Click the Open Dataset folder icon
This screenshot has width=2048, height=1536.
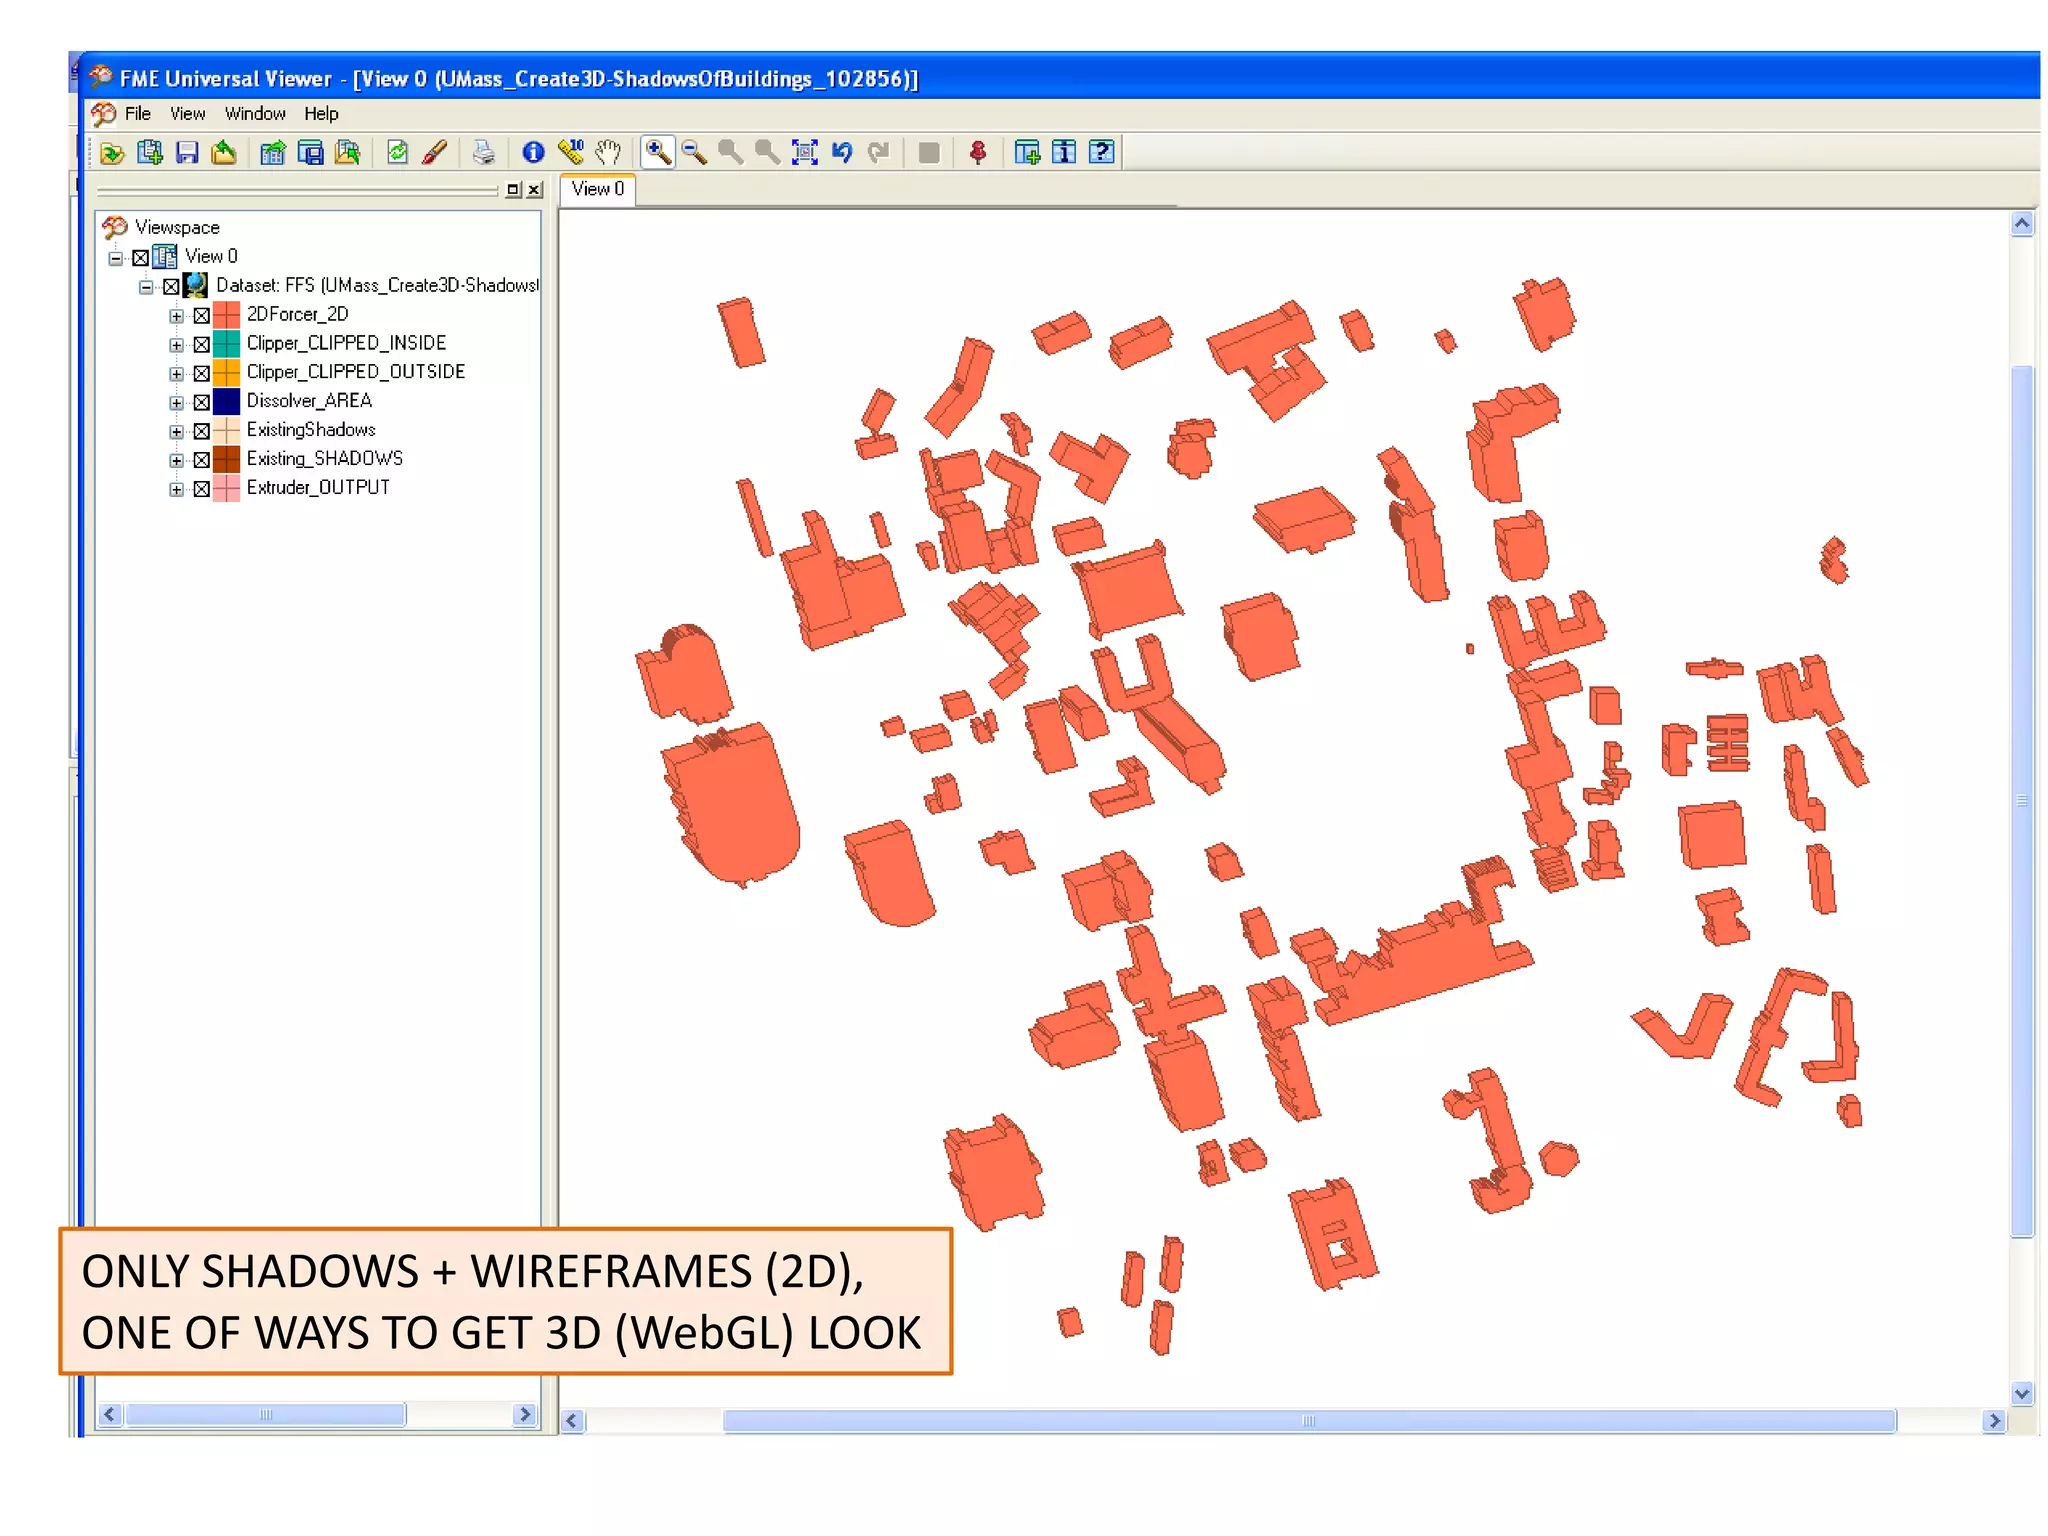tap(112, 153)
